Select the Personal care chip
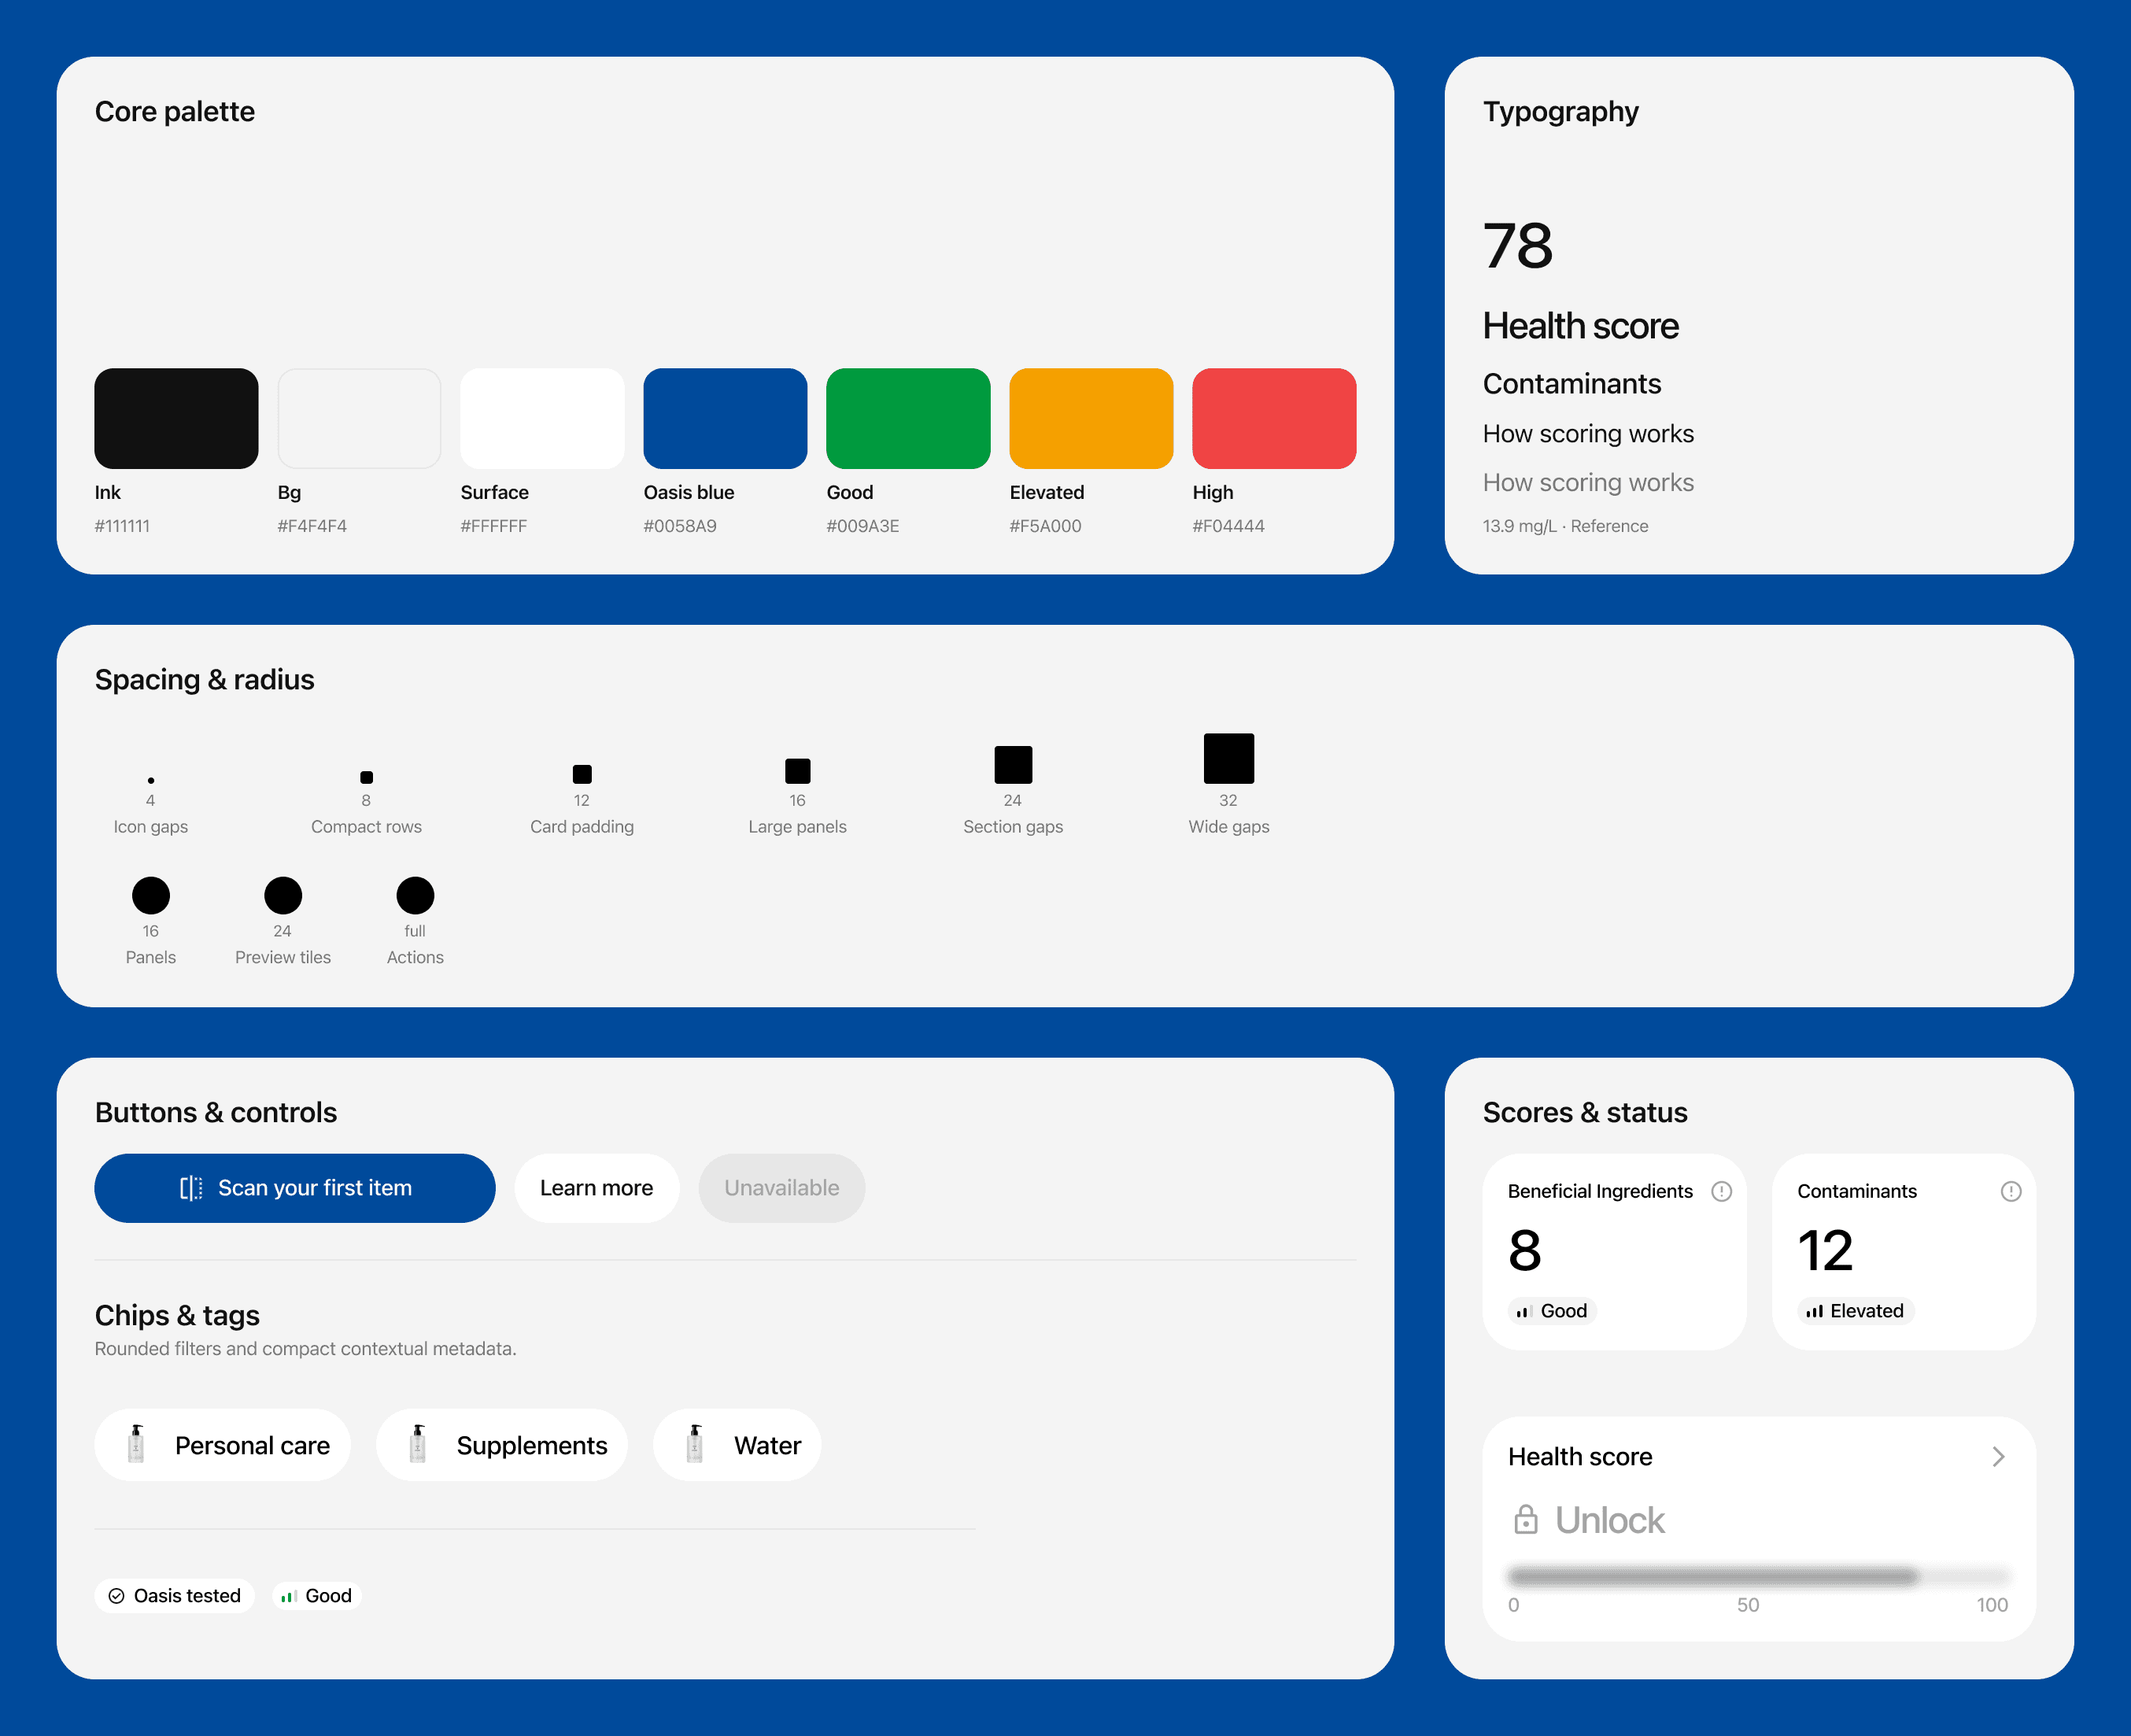Image resolution: width=2131 pixels, height=1736 pixels. click(x=223, y=1445)
